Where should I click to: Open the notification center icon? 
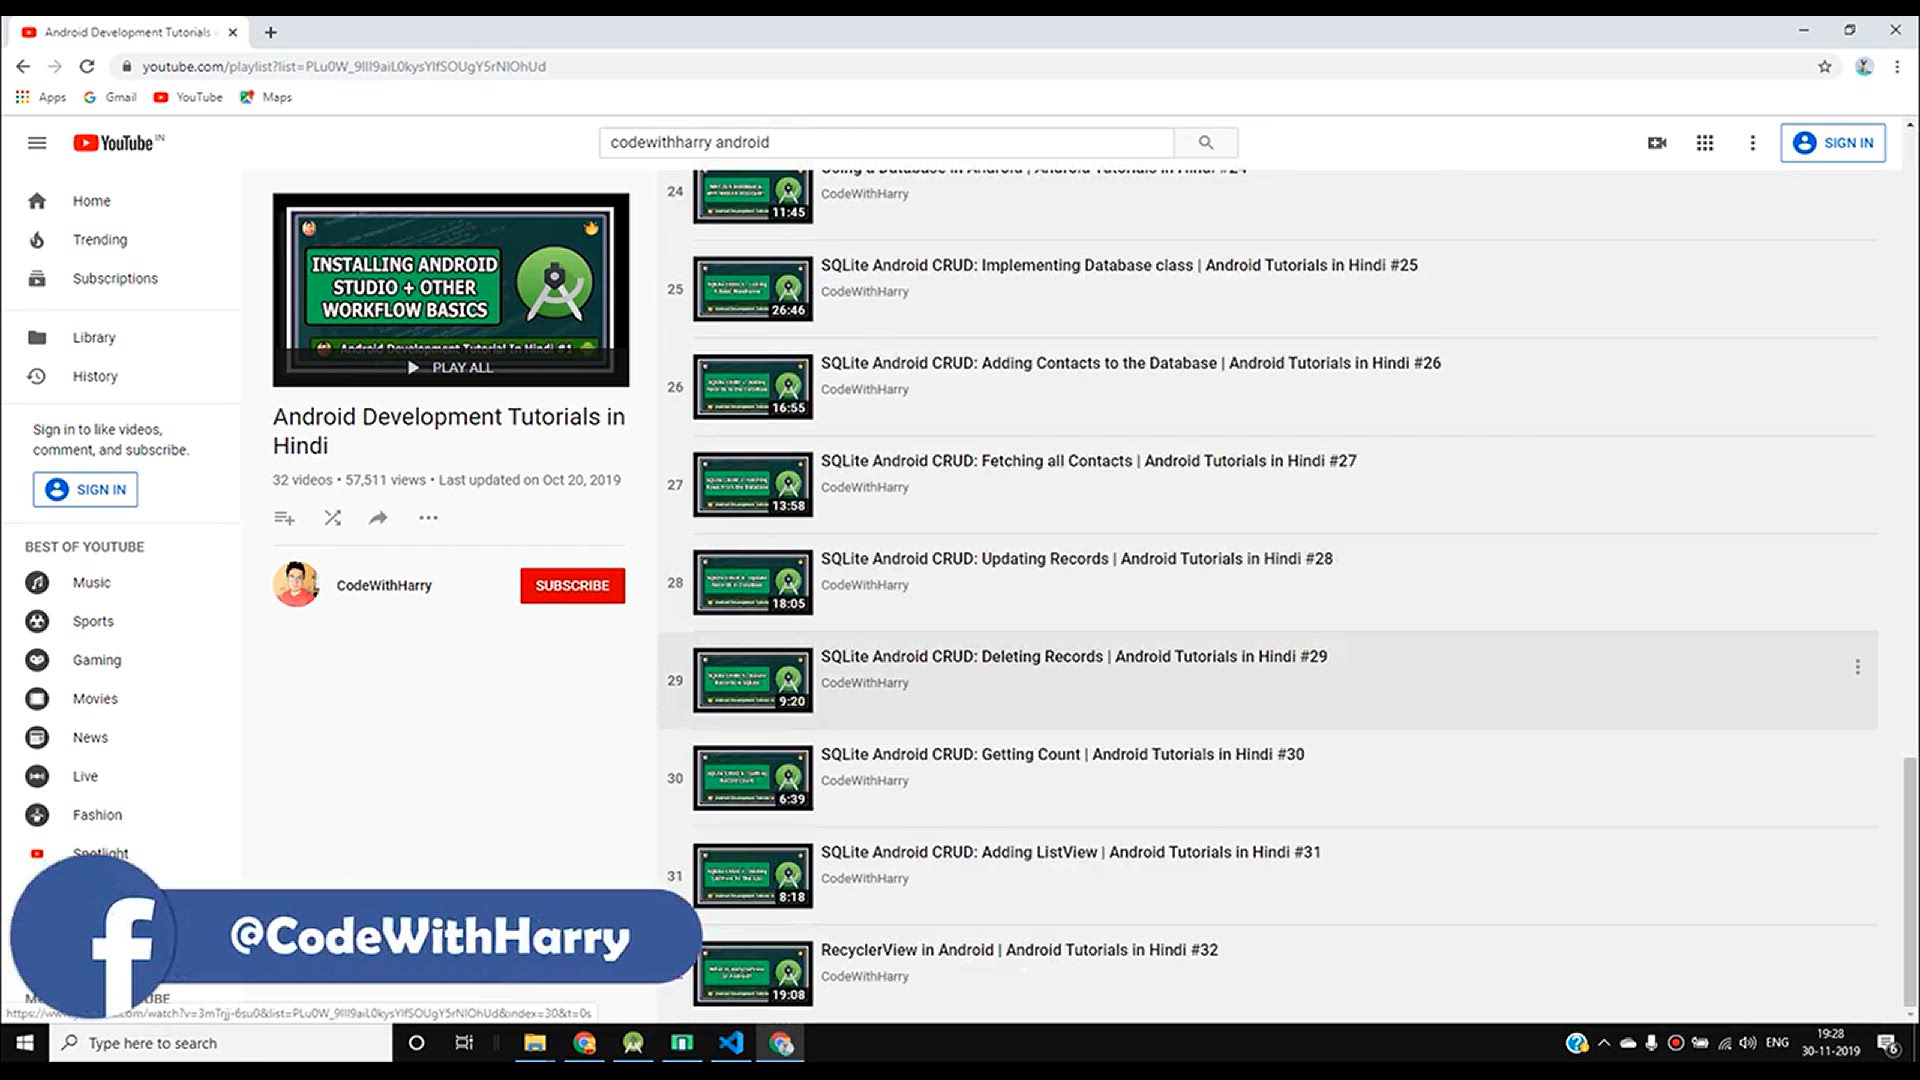click(1888, 1044)
